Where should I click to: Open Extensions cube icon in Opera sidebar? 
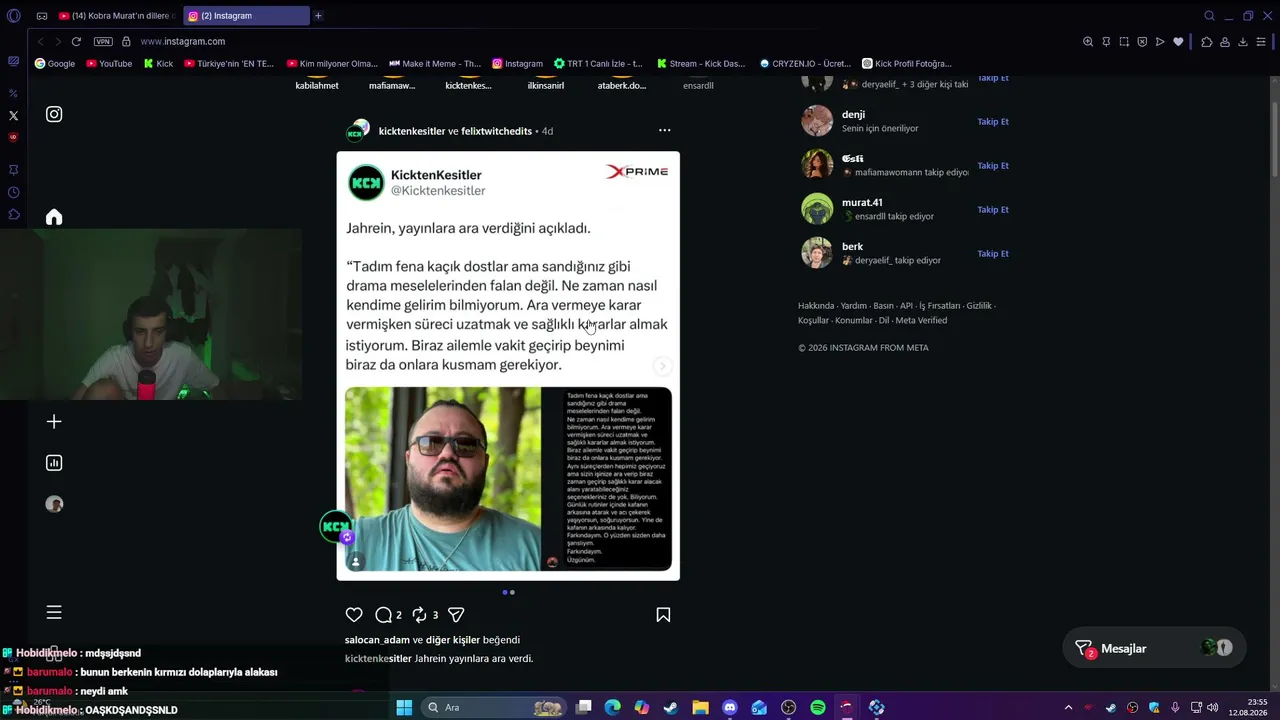click(x=13, y=214)
